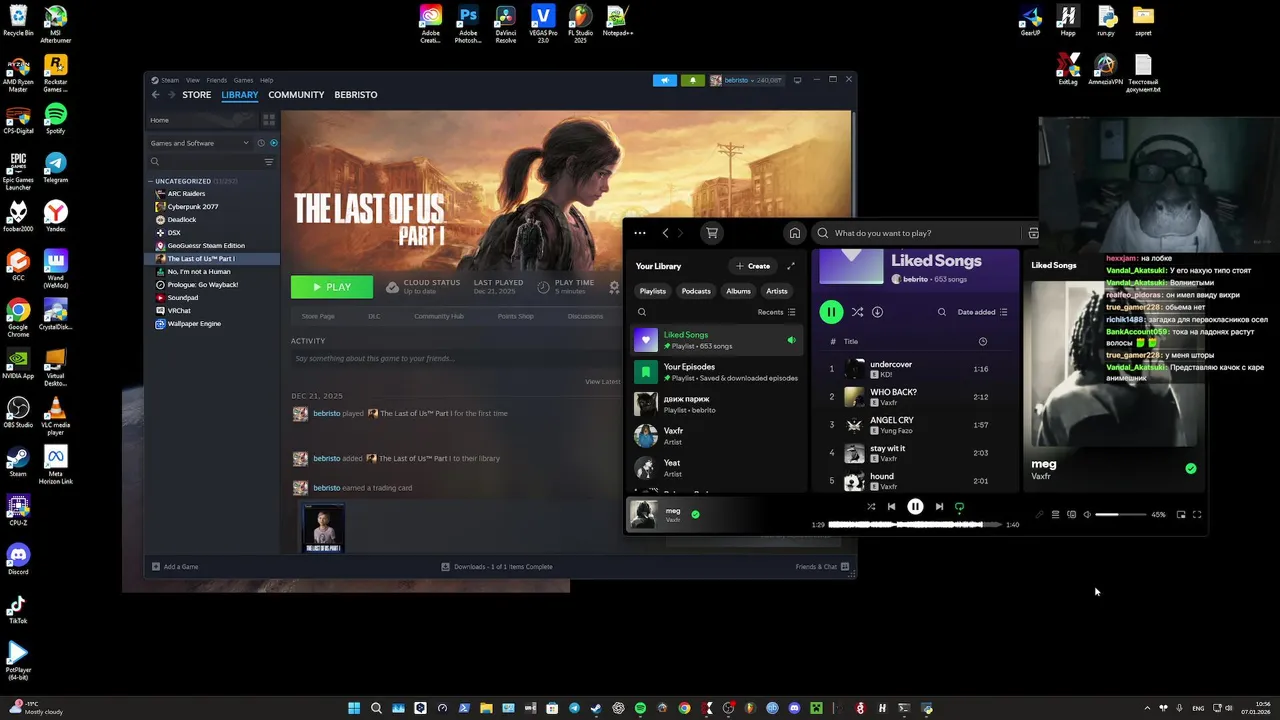This screenshot has width=1280, height=720.
Task: Open Telegram desktop shortcut
Action: pos(56,166)
